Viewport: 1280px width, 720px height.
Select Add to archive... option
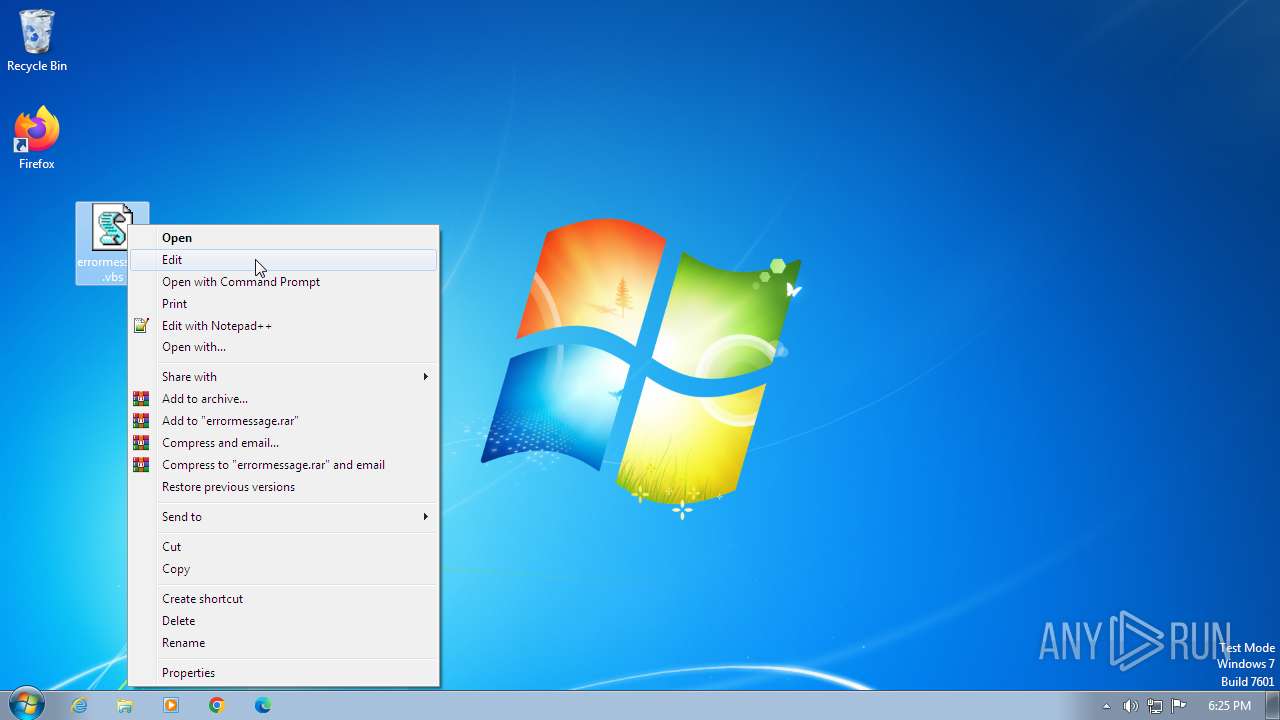point(284,399)
